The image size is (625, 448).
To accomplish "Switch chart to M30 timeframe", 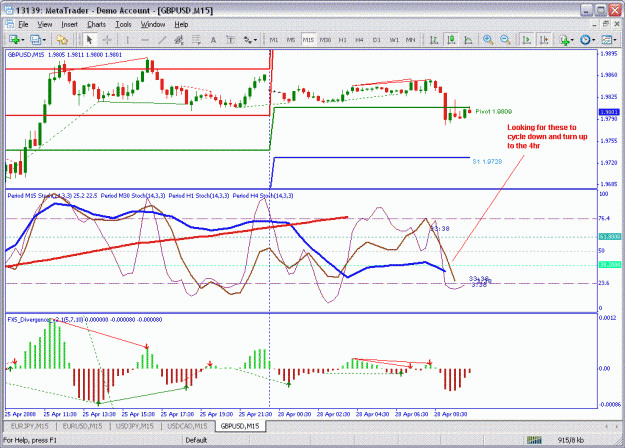I will [x=325, y=40].
